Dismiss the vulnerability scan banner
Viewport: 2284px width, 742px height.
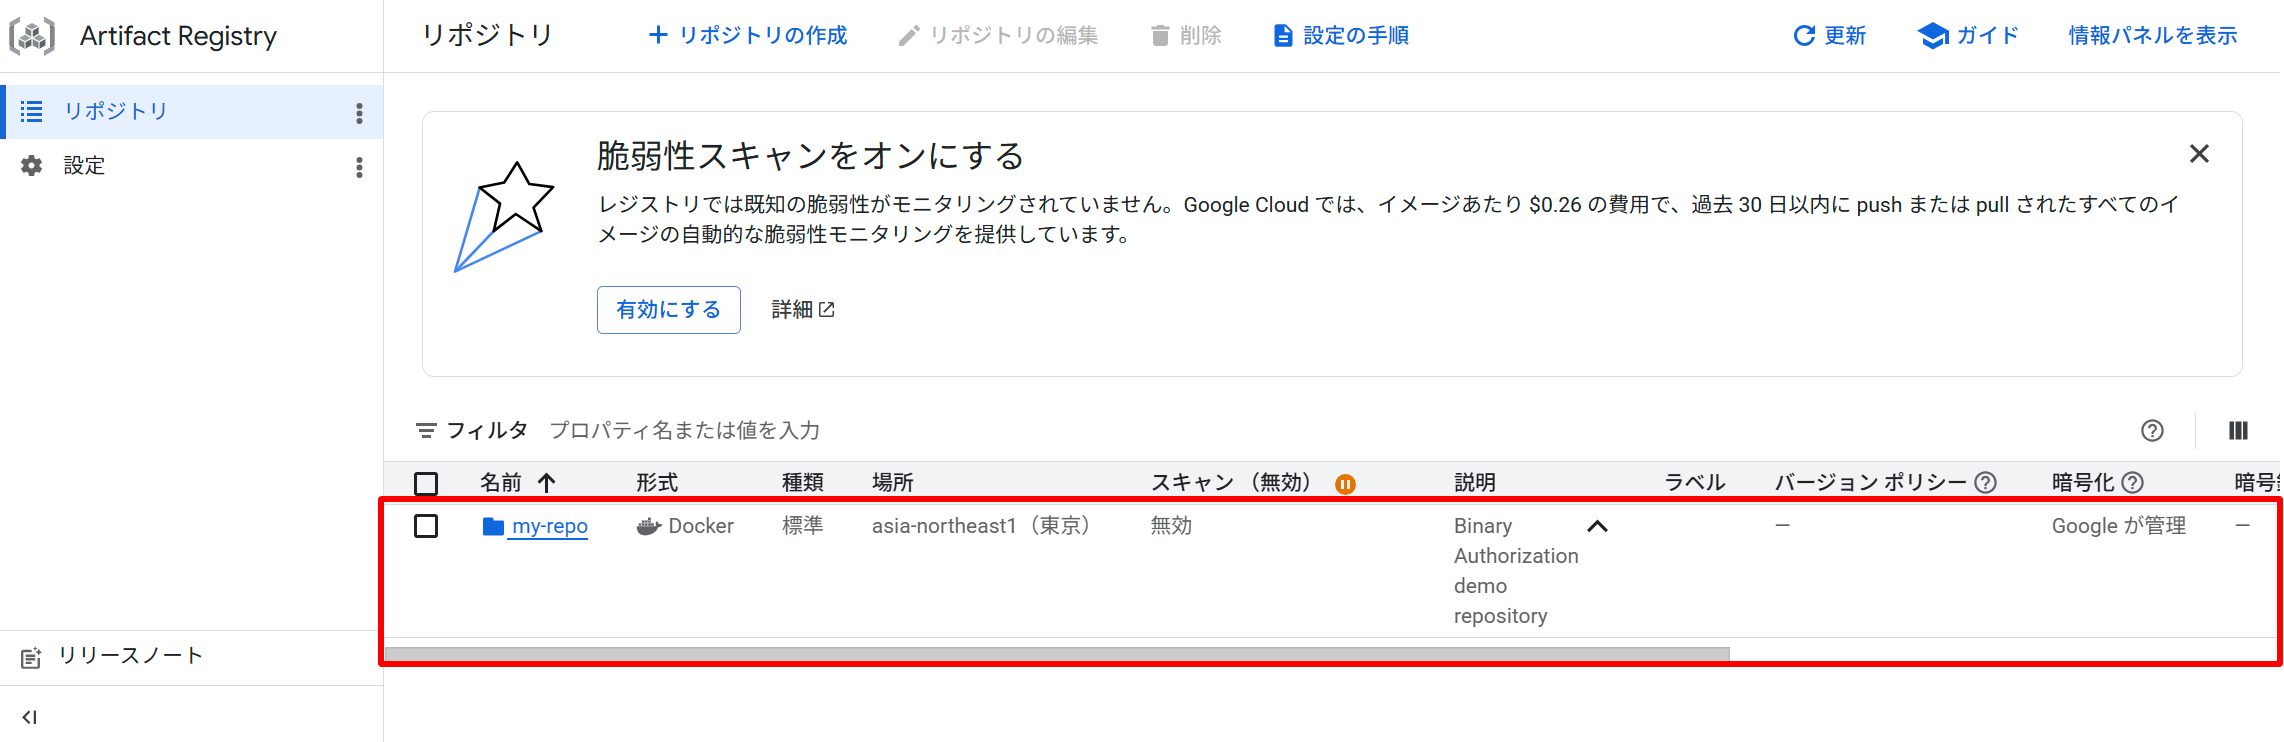(2199, 154)
